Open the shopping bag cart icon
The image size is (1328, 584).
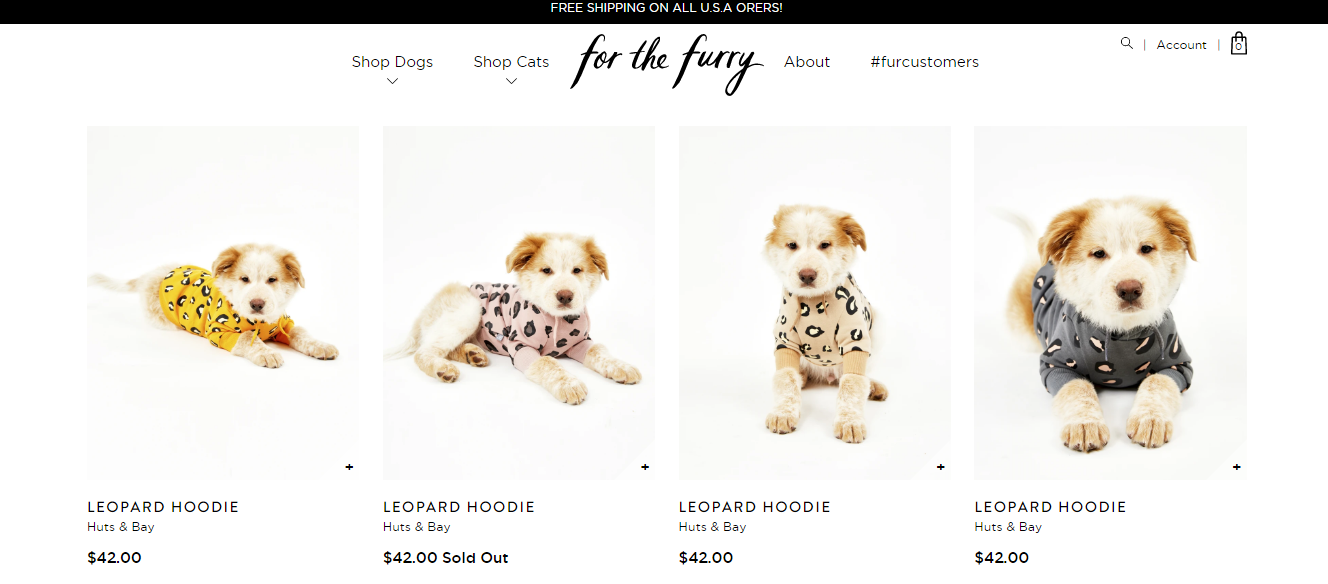tap(1239, 44)
